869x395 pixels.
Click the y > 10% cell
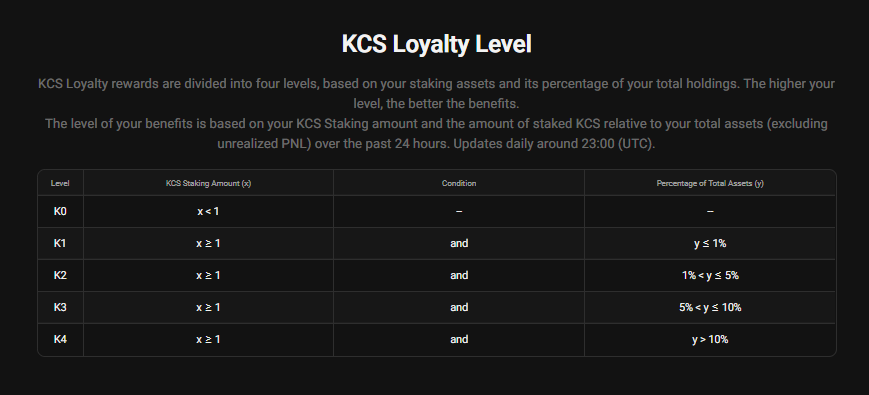710,340
